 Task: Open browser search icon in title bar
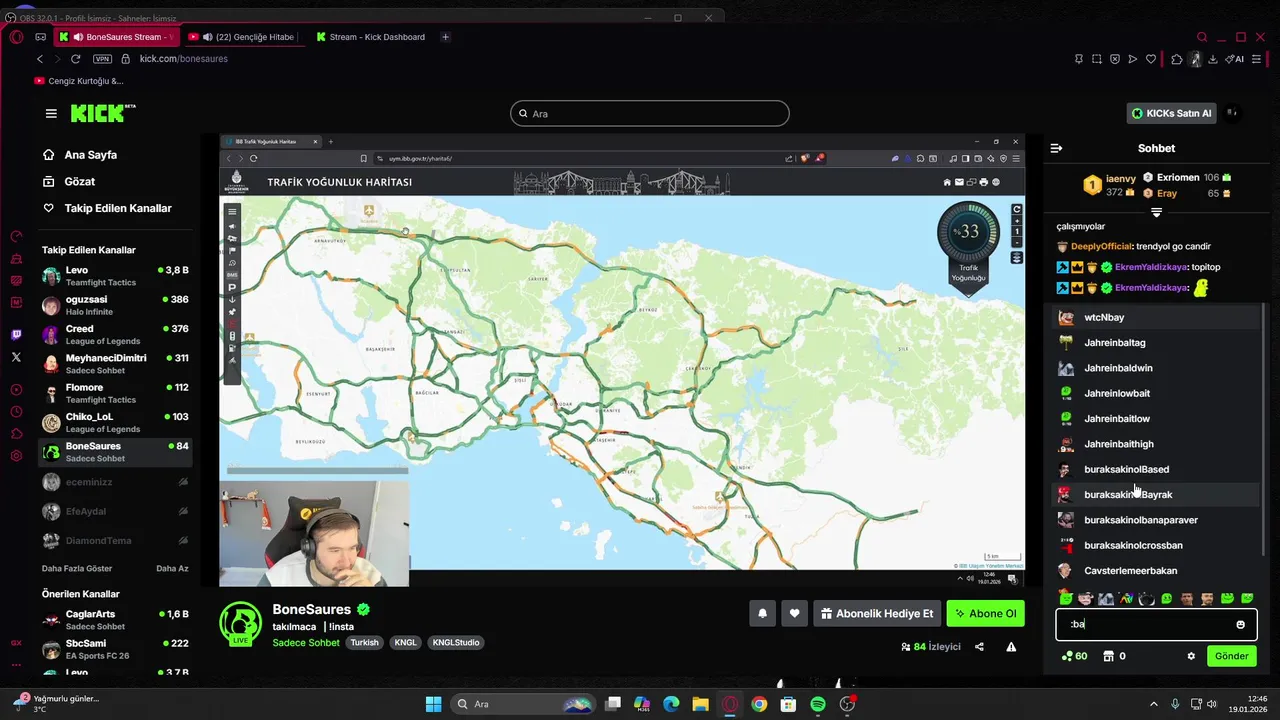pyautogui.click(x=1202, y=37)
